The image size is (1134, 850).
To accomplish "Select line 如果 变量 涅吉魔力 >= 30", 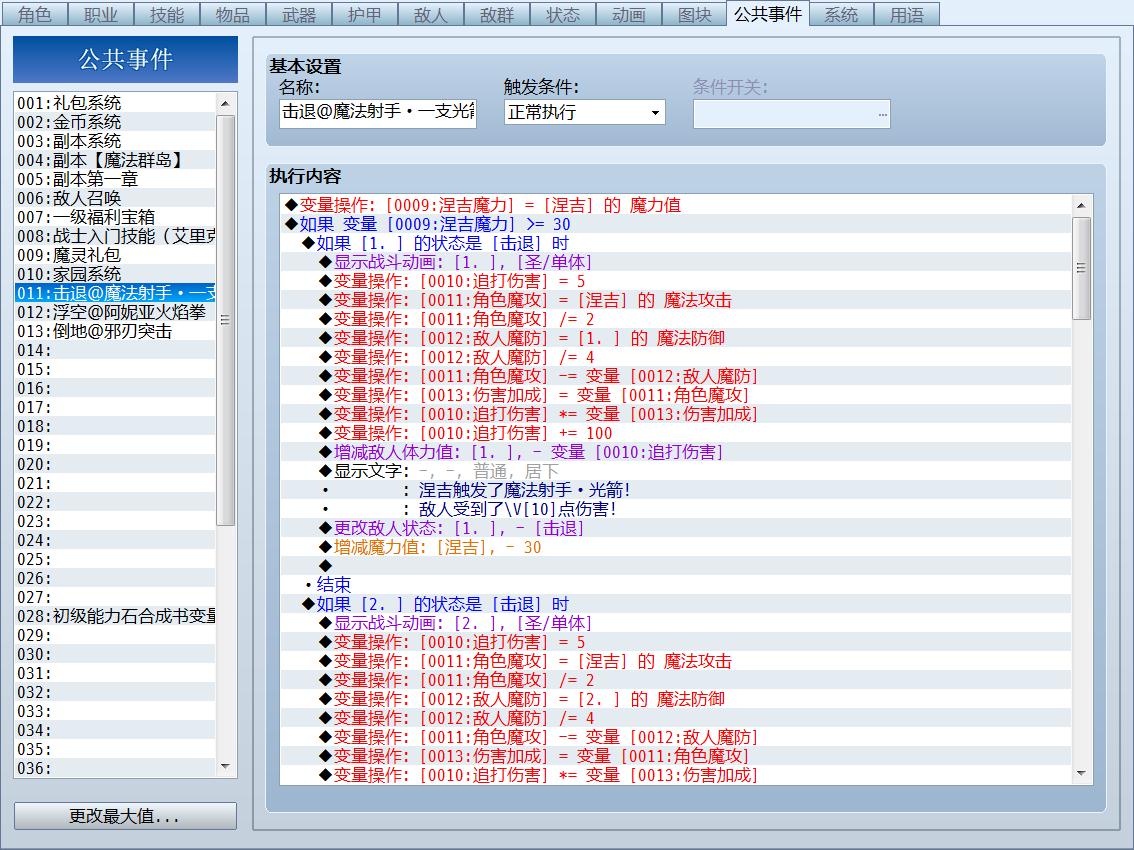I will [676, 224].
